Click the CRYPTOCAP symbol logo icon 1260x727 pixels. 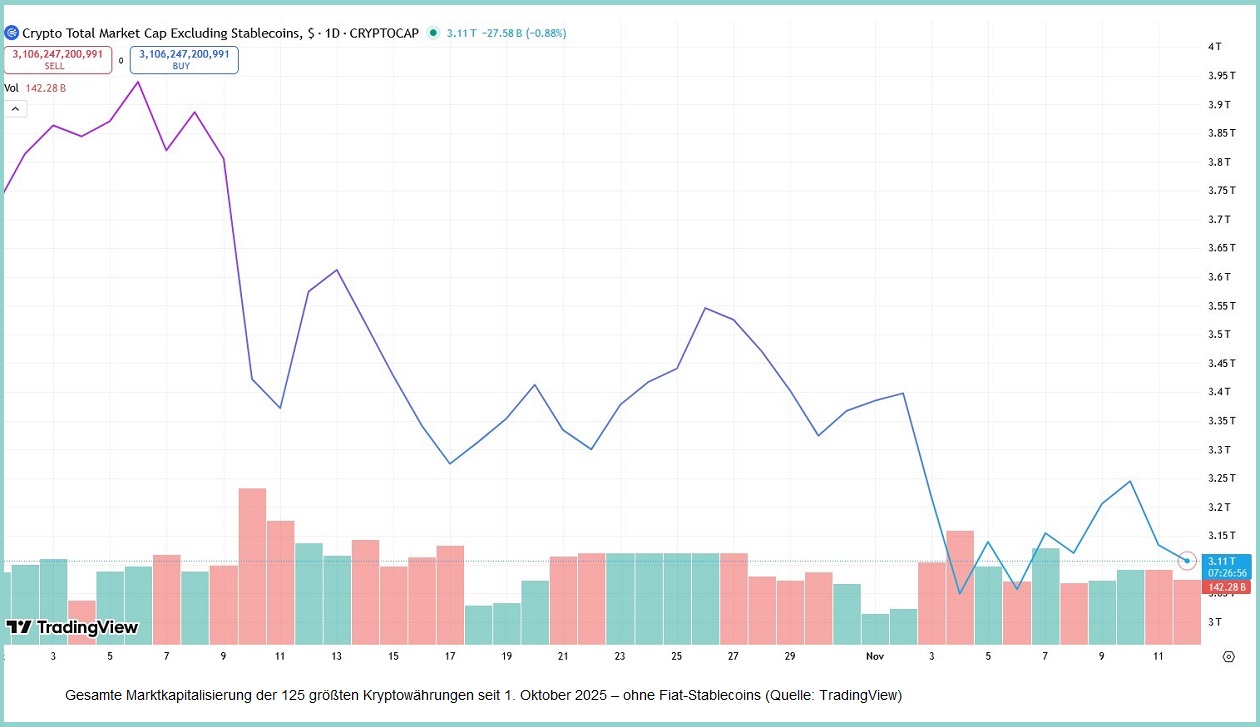(x=11, y=33)
